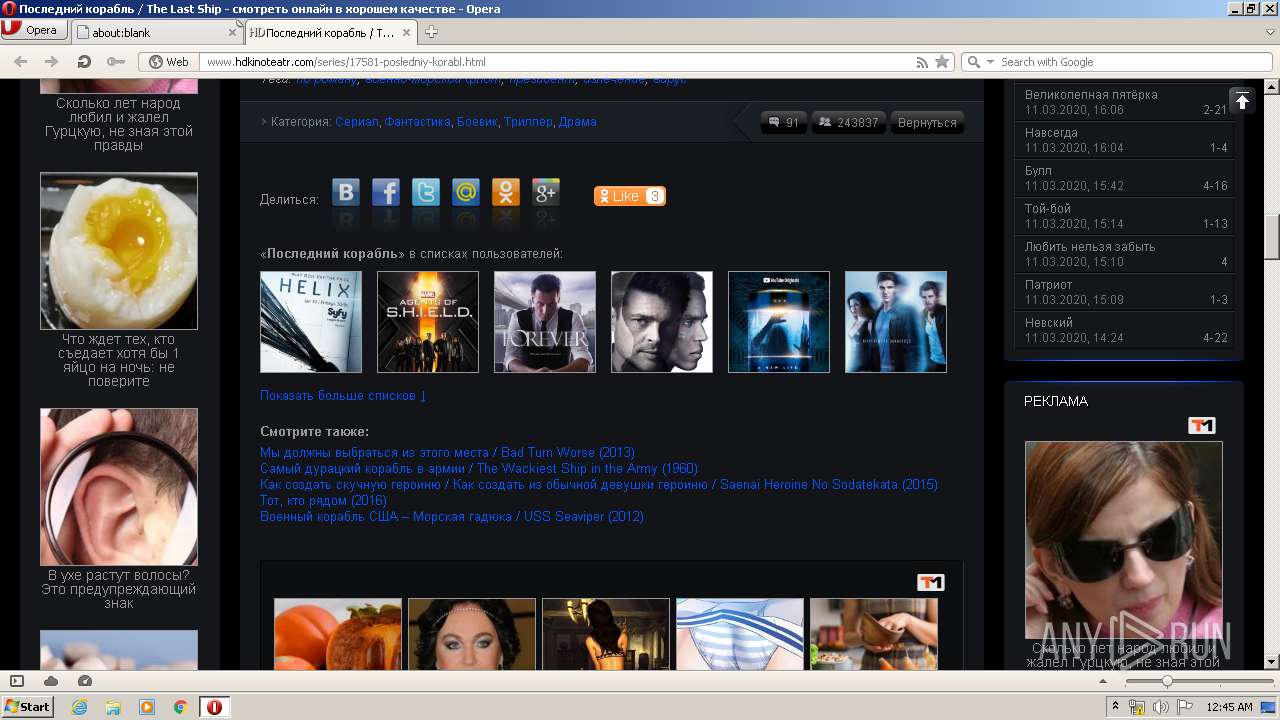Launch Internet Explorer from taskbar
The height and width of the screenshot is (720, 1280).
[80, 707]
